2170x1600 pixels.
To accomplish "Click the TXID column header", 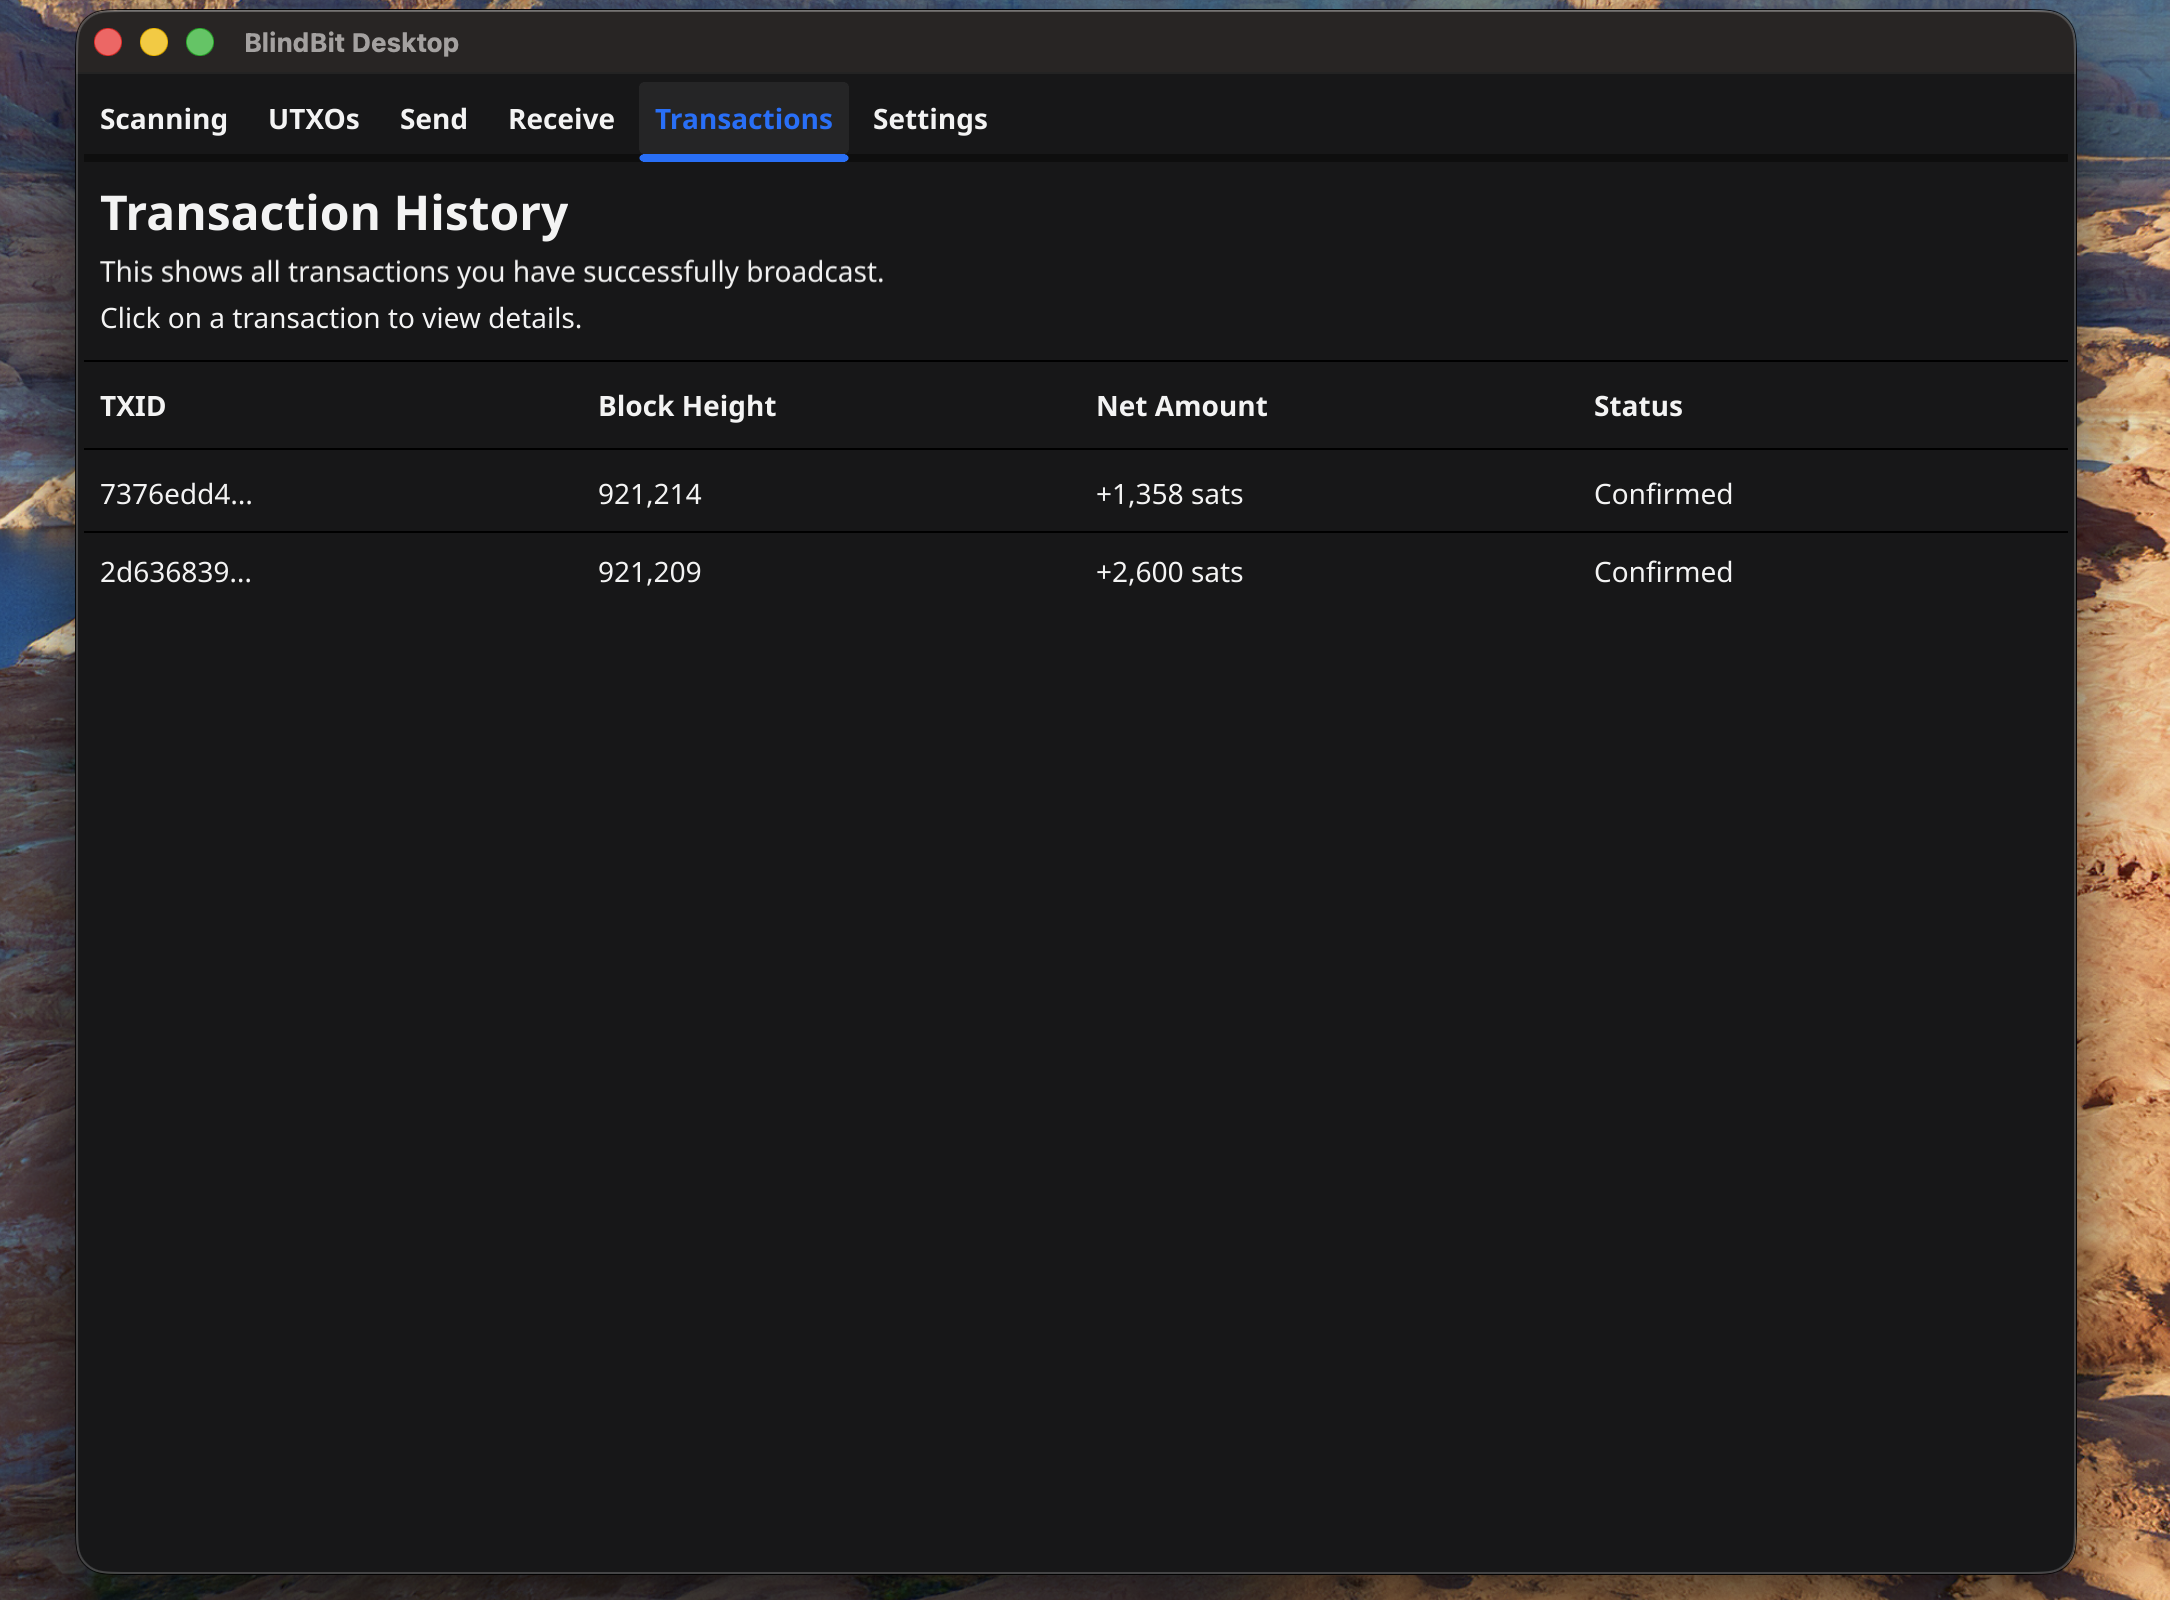I will pos(133,406).
